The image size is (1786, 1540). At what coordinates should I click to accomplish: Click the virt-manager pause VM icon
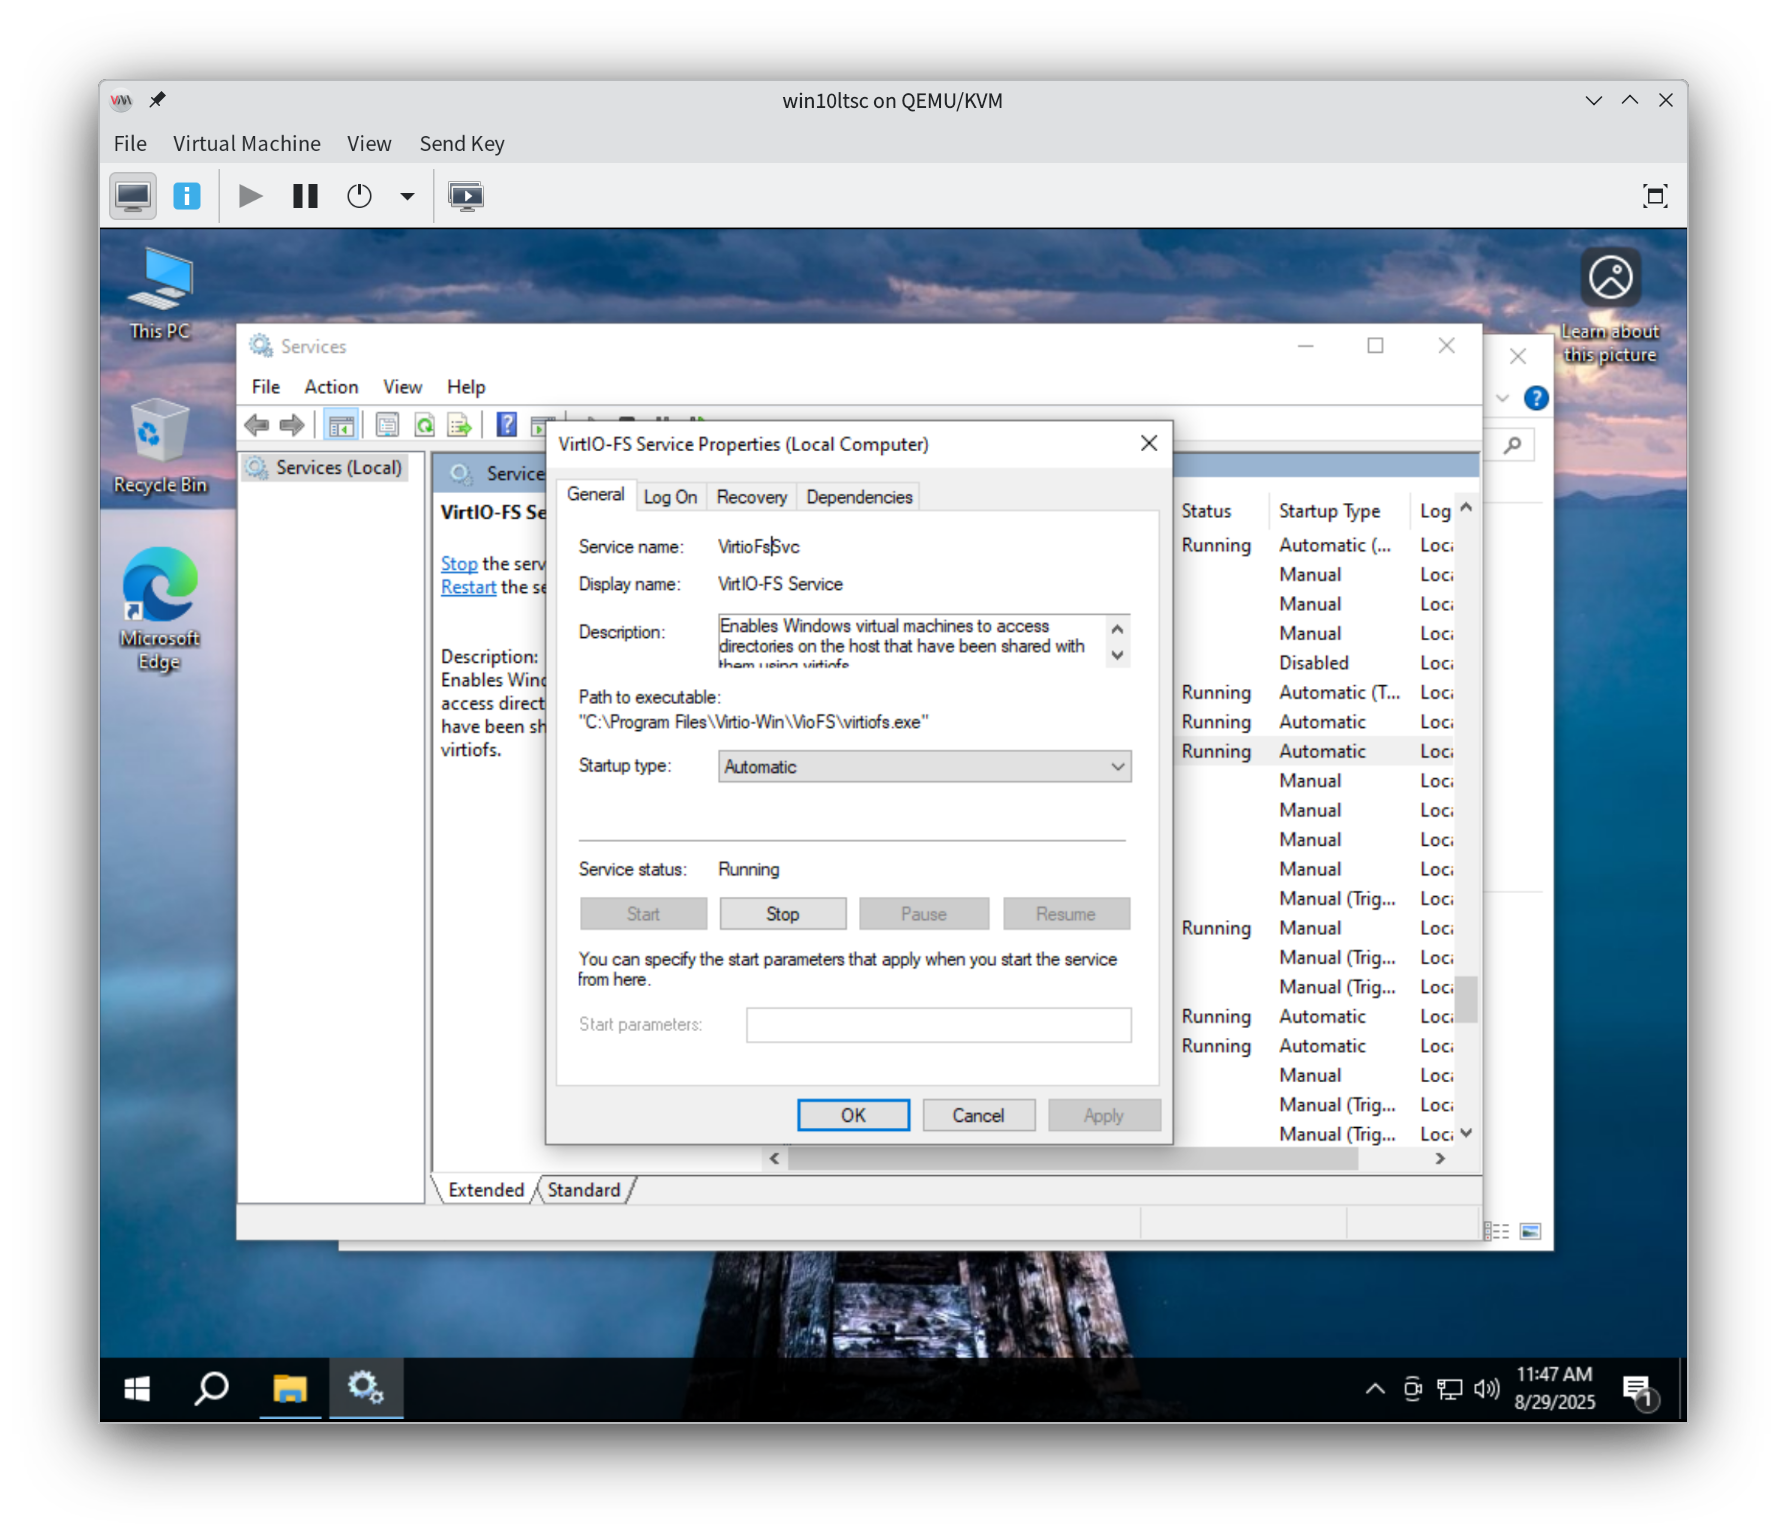[305, 196]
